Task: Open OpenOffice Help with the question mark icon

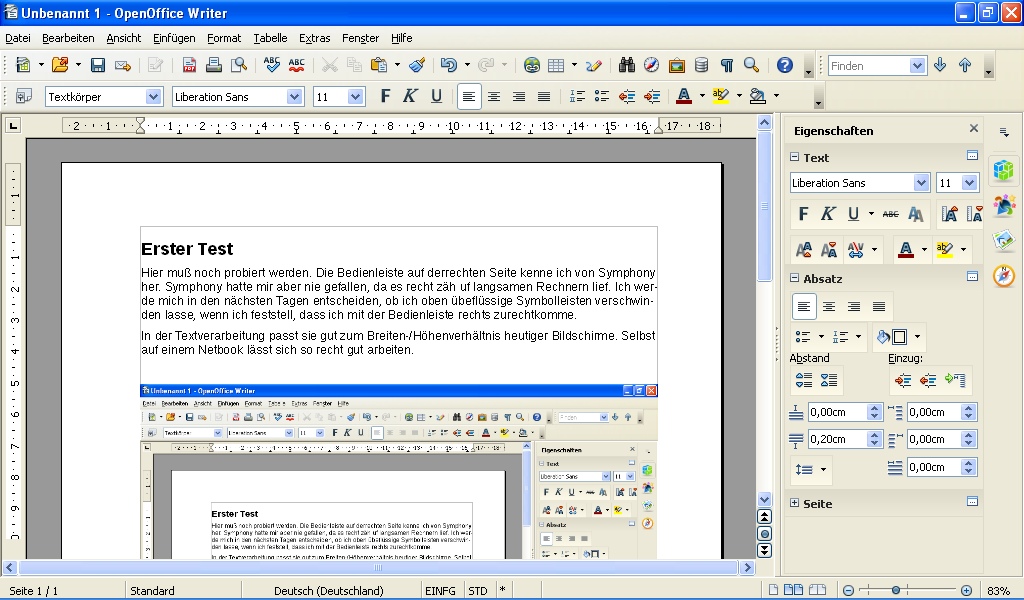Action: click(x=784, y=65)
